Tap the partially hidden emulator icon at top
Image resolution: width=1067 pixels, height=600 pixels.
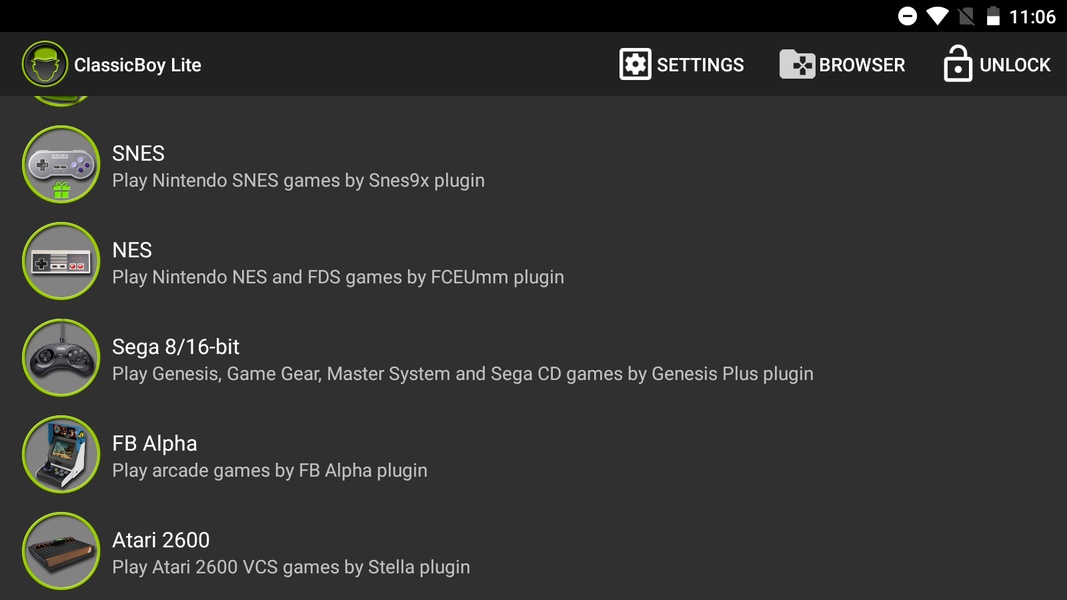[x=61, y=100]
